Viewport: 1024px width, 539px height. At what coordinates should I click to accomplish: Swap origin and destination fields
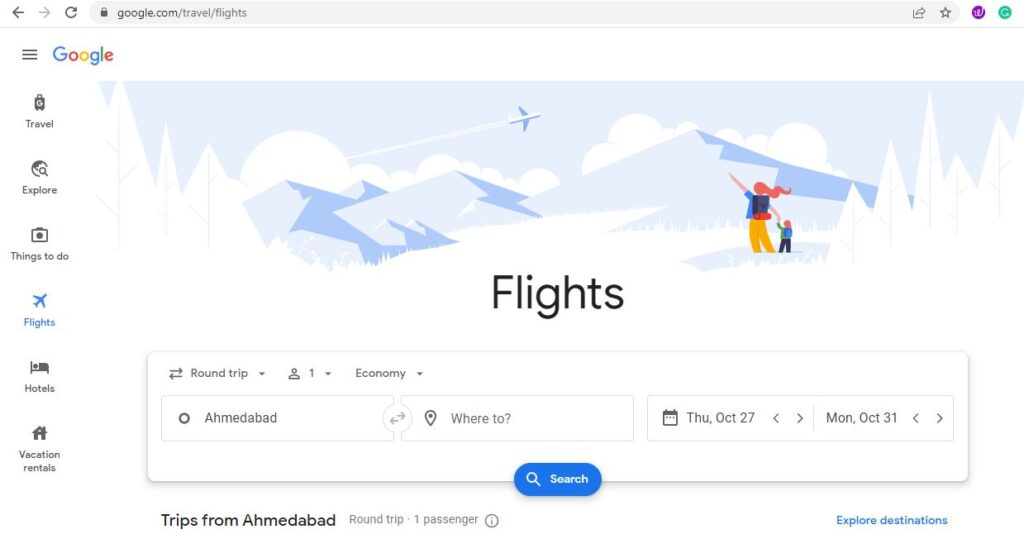pyautogui.click(x=397, y=418)
